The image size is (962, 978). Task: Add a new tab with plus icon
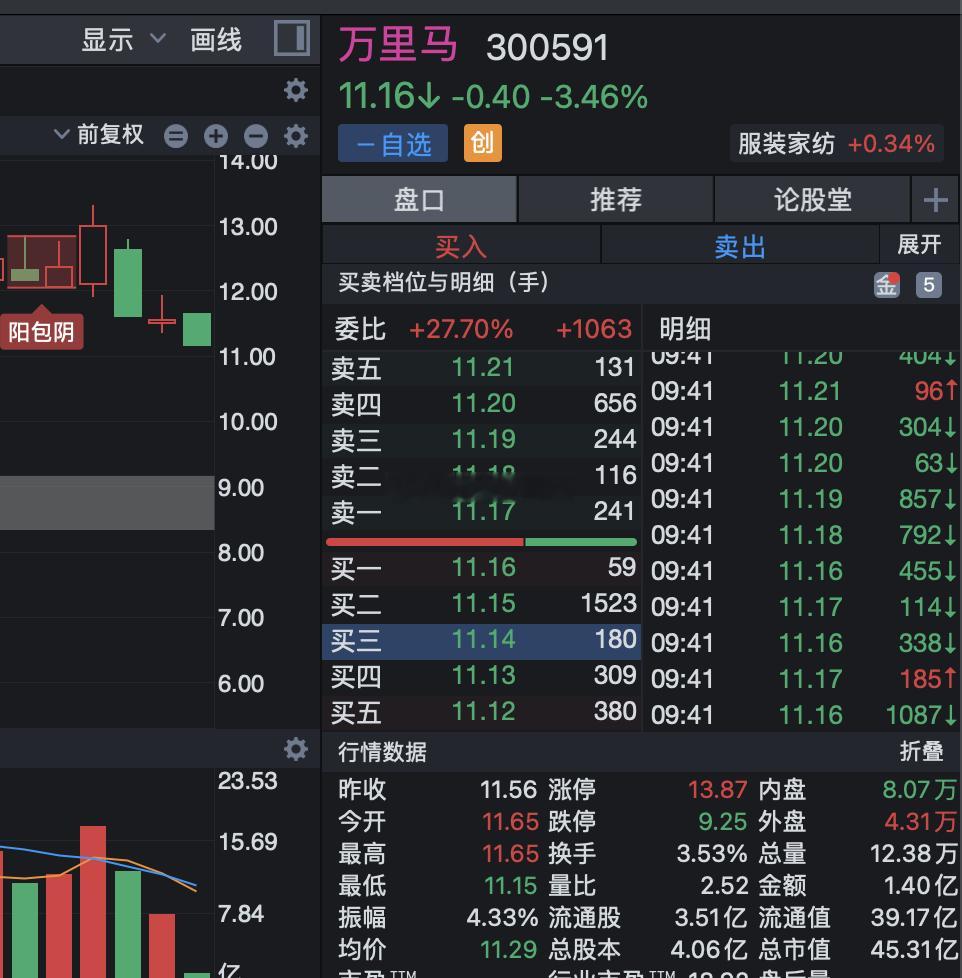point(935,200)
